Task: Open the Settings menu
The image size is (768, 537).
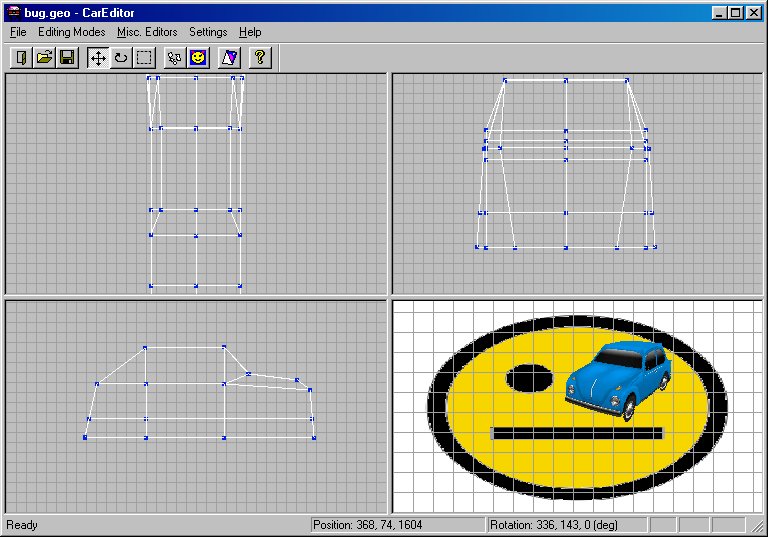Action: click(x=208, y=32)
